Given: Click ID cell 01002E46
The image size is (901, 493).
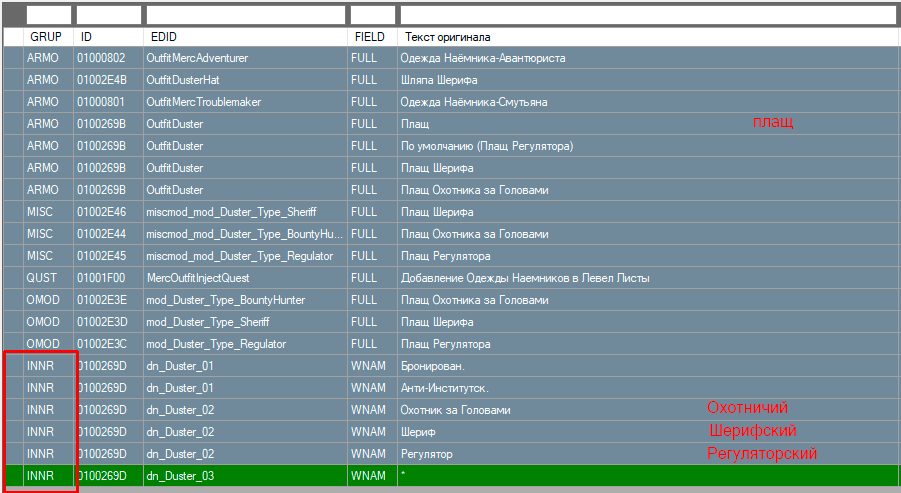Looking at the screenshot, I should (109, 212).
